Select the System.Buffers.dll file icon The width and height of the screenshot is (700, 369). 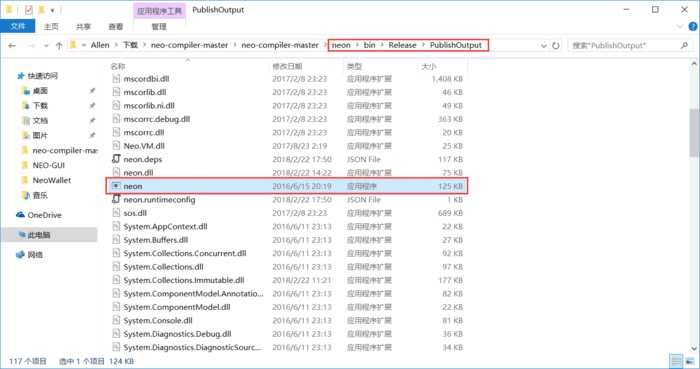coord(116,240)
